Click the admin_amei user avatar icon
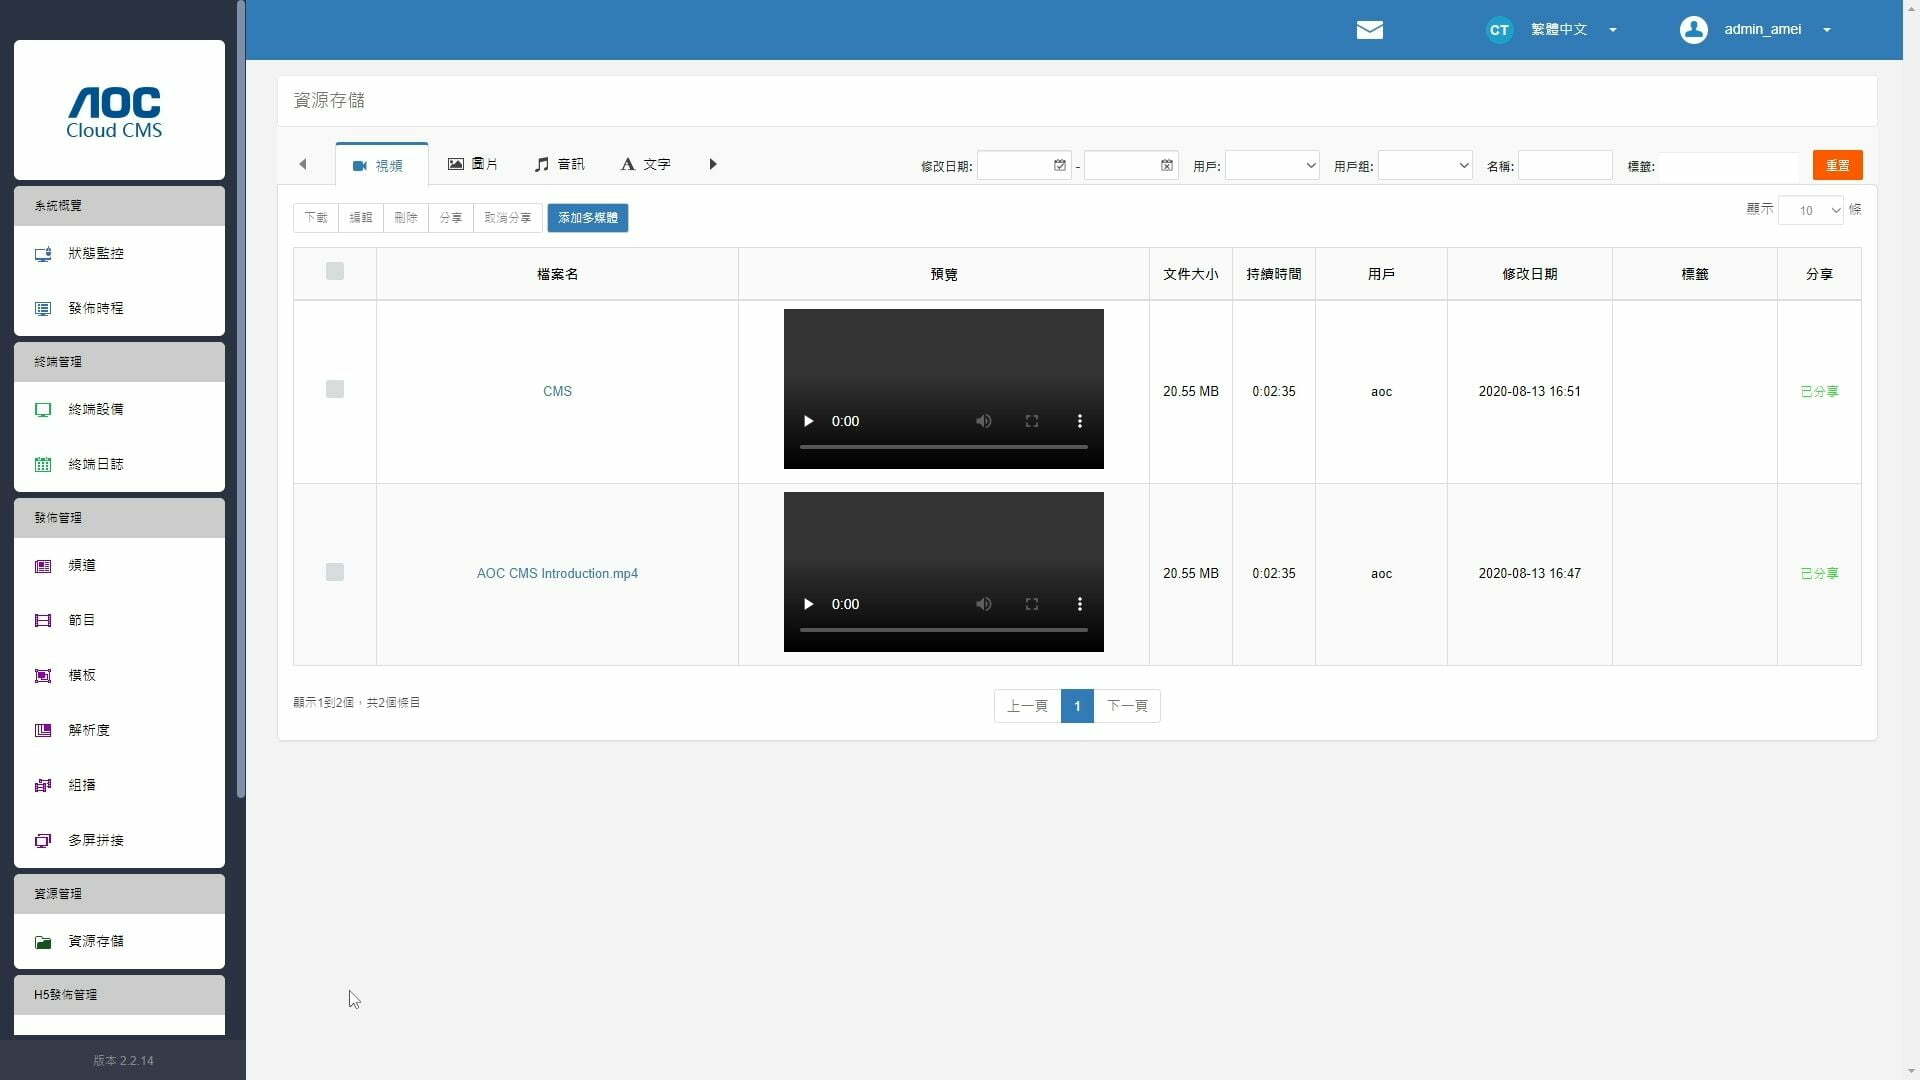The height and width of the screenshot is (1080, 1920). [x=1693, y=30]
